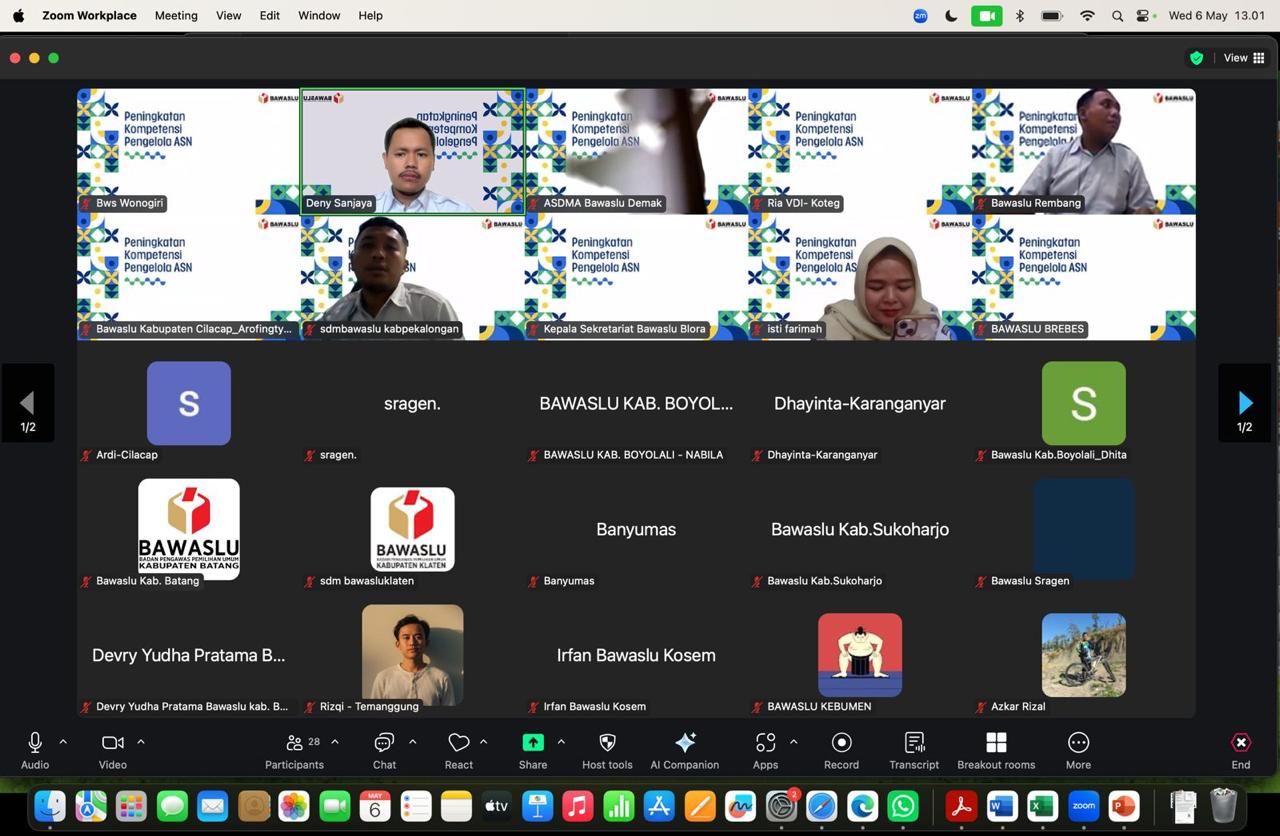The width and height of the screenshot is (1280, 836).
Task: Open Control Center in the menu bar
Action: click(x=1144, y=16)
